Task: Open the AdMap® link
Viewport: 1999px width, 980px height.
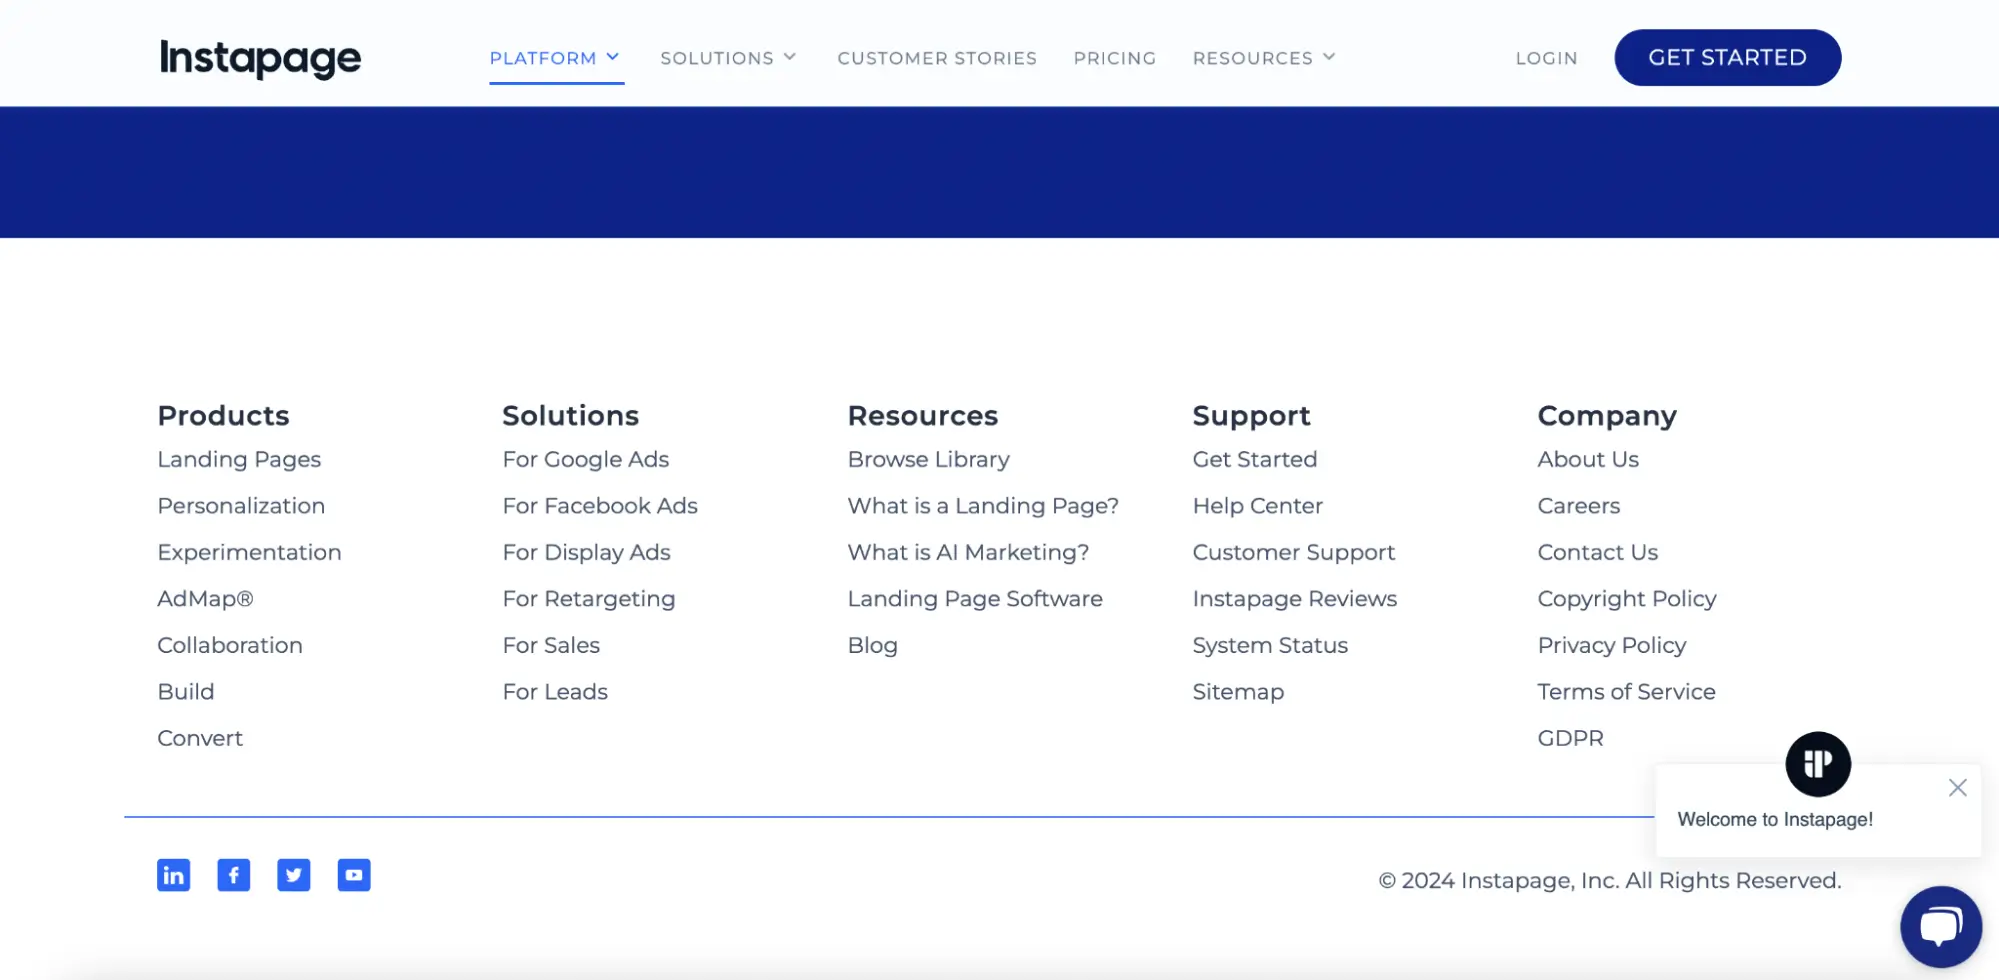Action: [205, 599]
